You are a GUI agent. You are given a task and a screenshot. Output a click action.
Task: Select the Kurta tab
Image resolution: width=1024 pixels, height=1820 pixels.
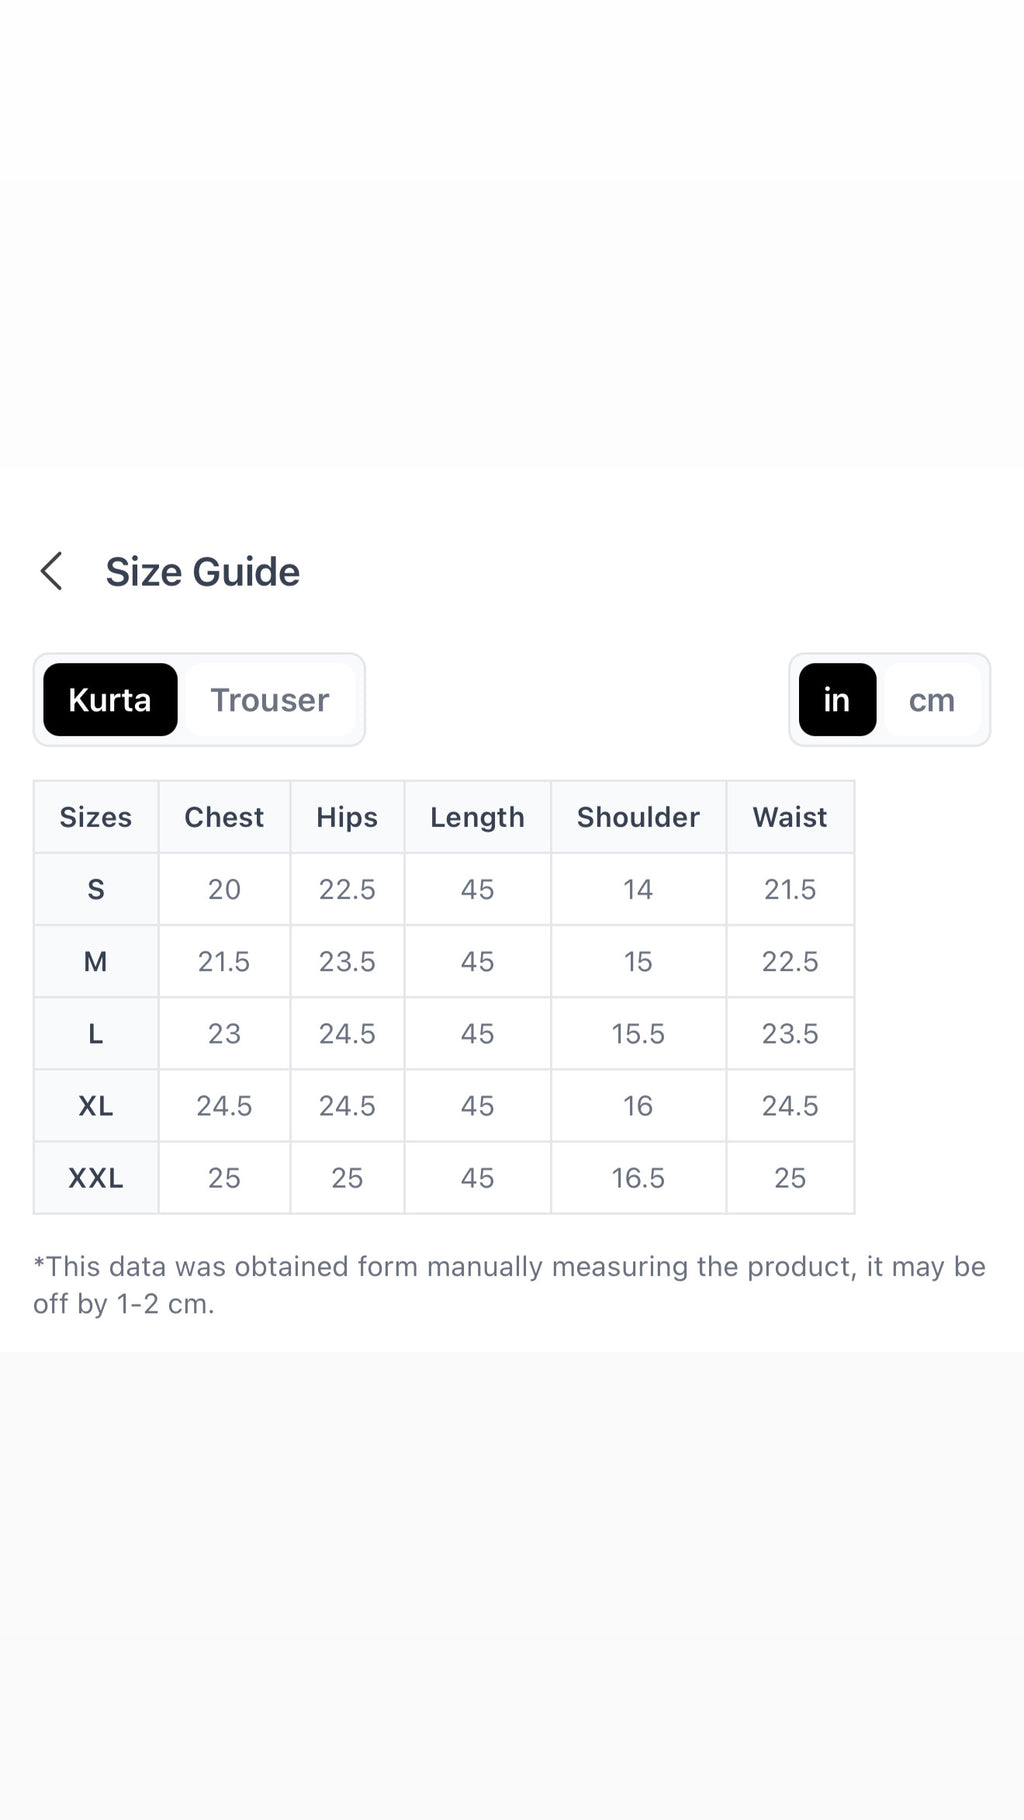(110, 700)
